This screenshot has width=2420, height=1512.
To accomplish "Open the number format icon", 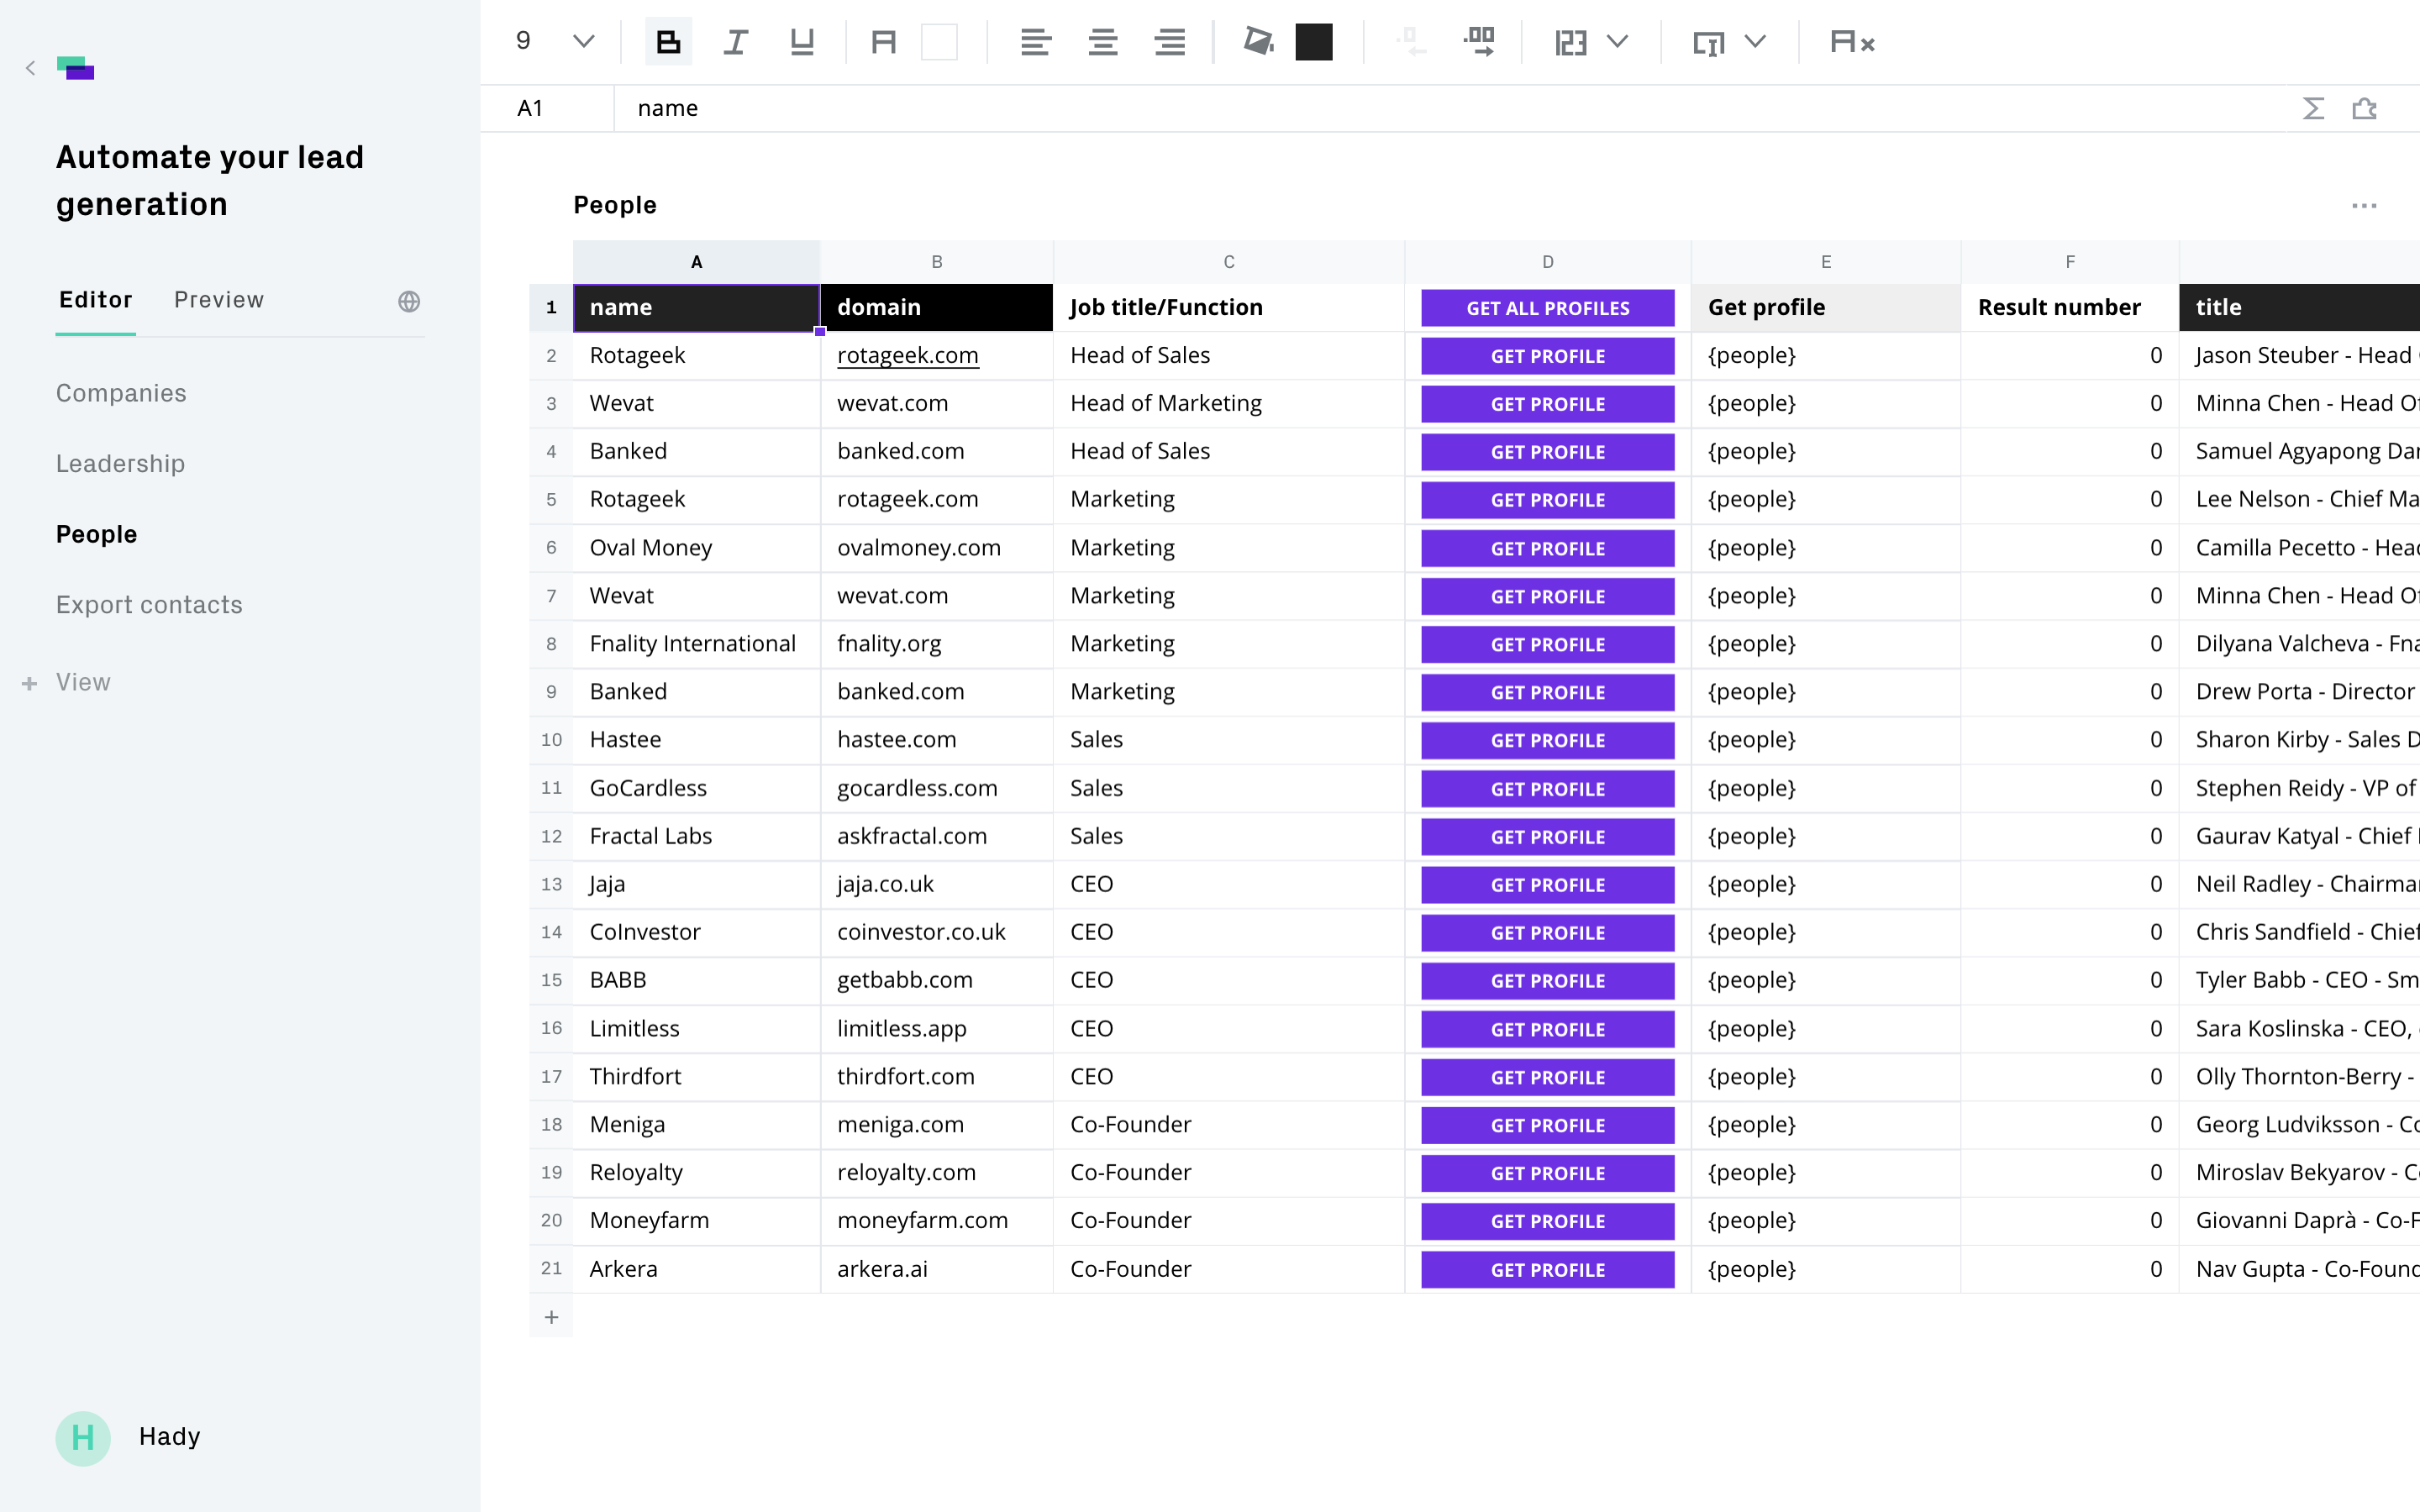I will pyautogui.click(x=1571, y=42).
